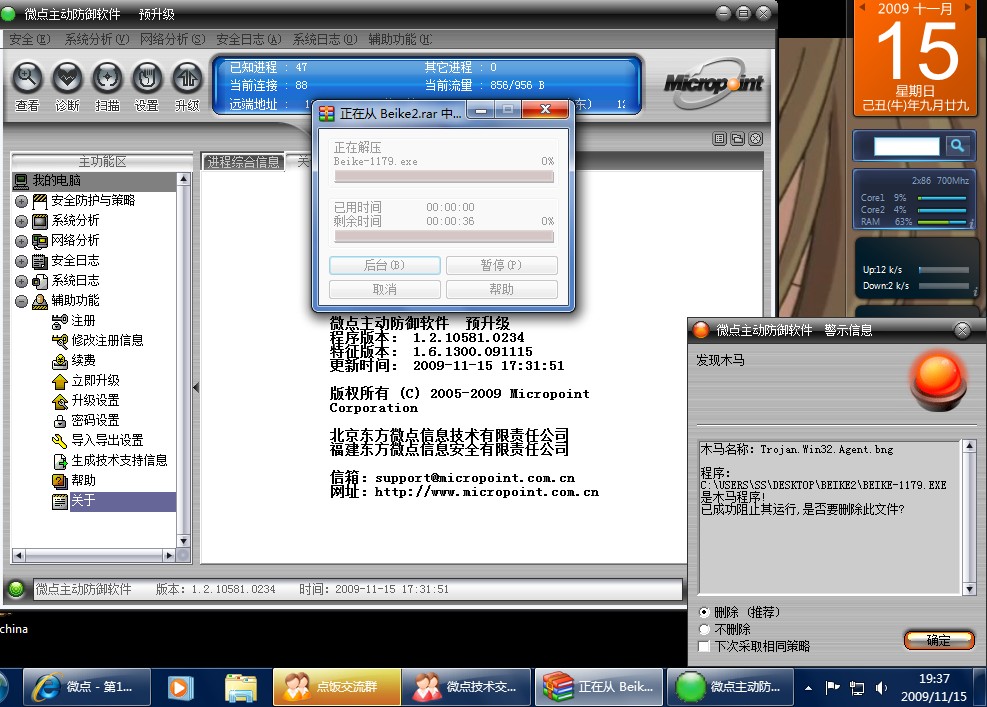This screenshot has width=987, height=707.
Task: Click the 关于 tree item label
Action: click(83, 501)
